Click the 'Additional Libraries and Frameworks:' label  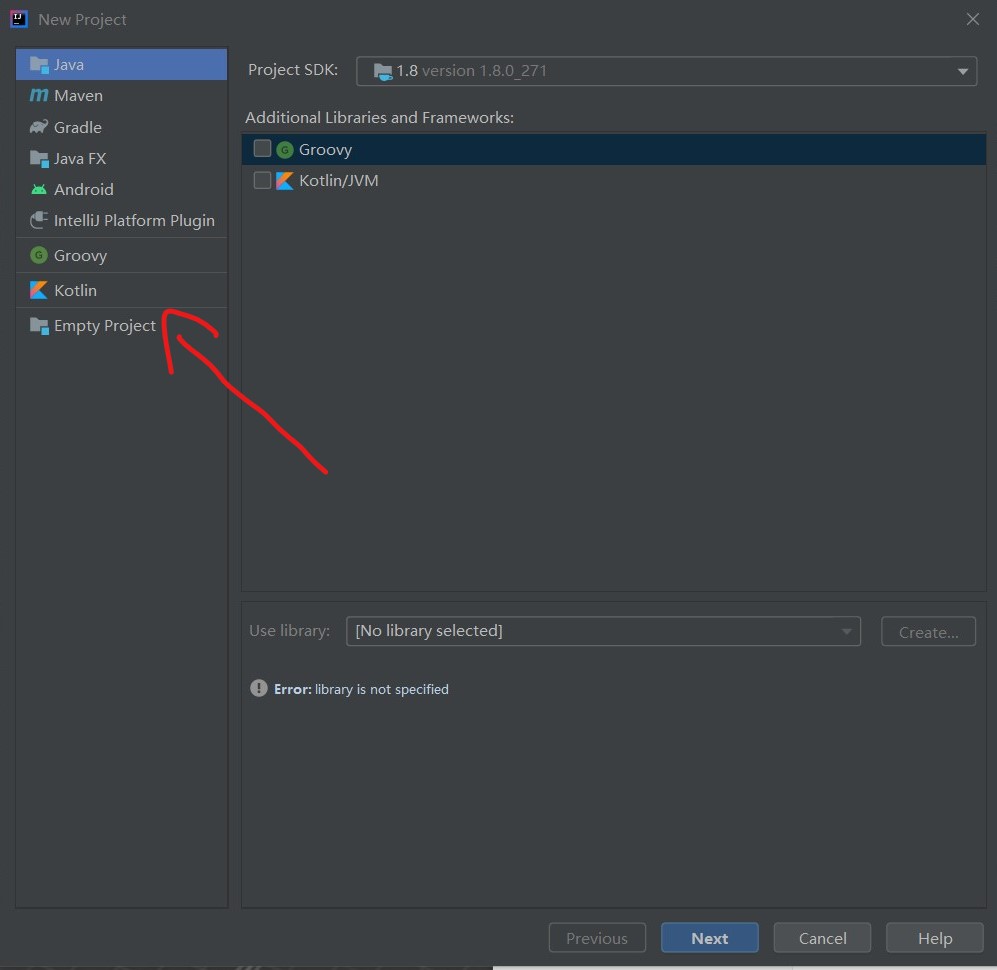point(380,118)
